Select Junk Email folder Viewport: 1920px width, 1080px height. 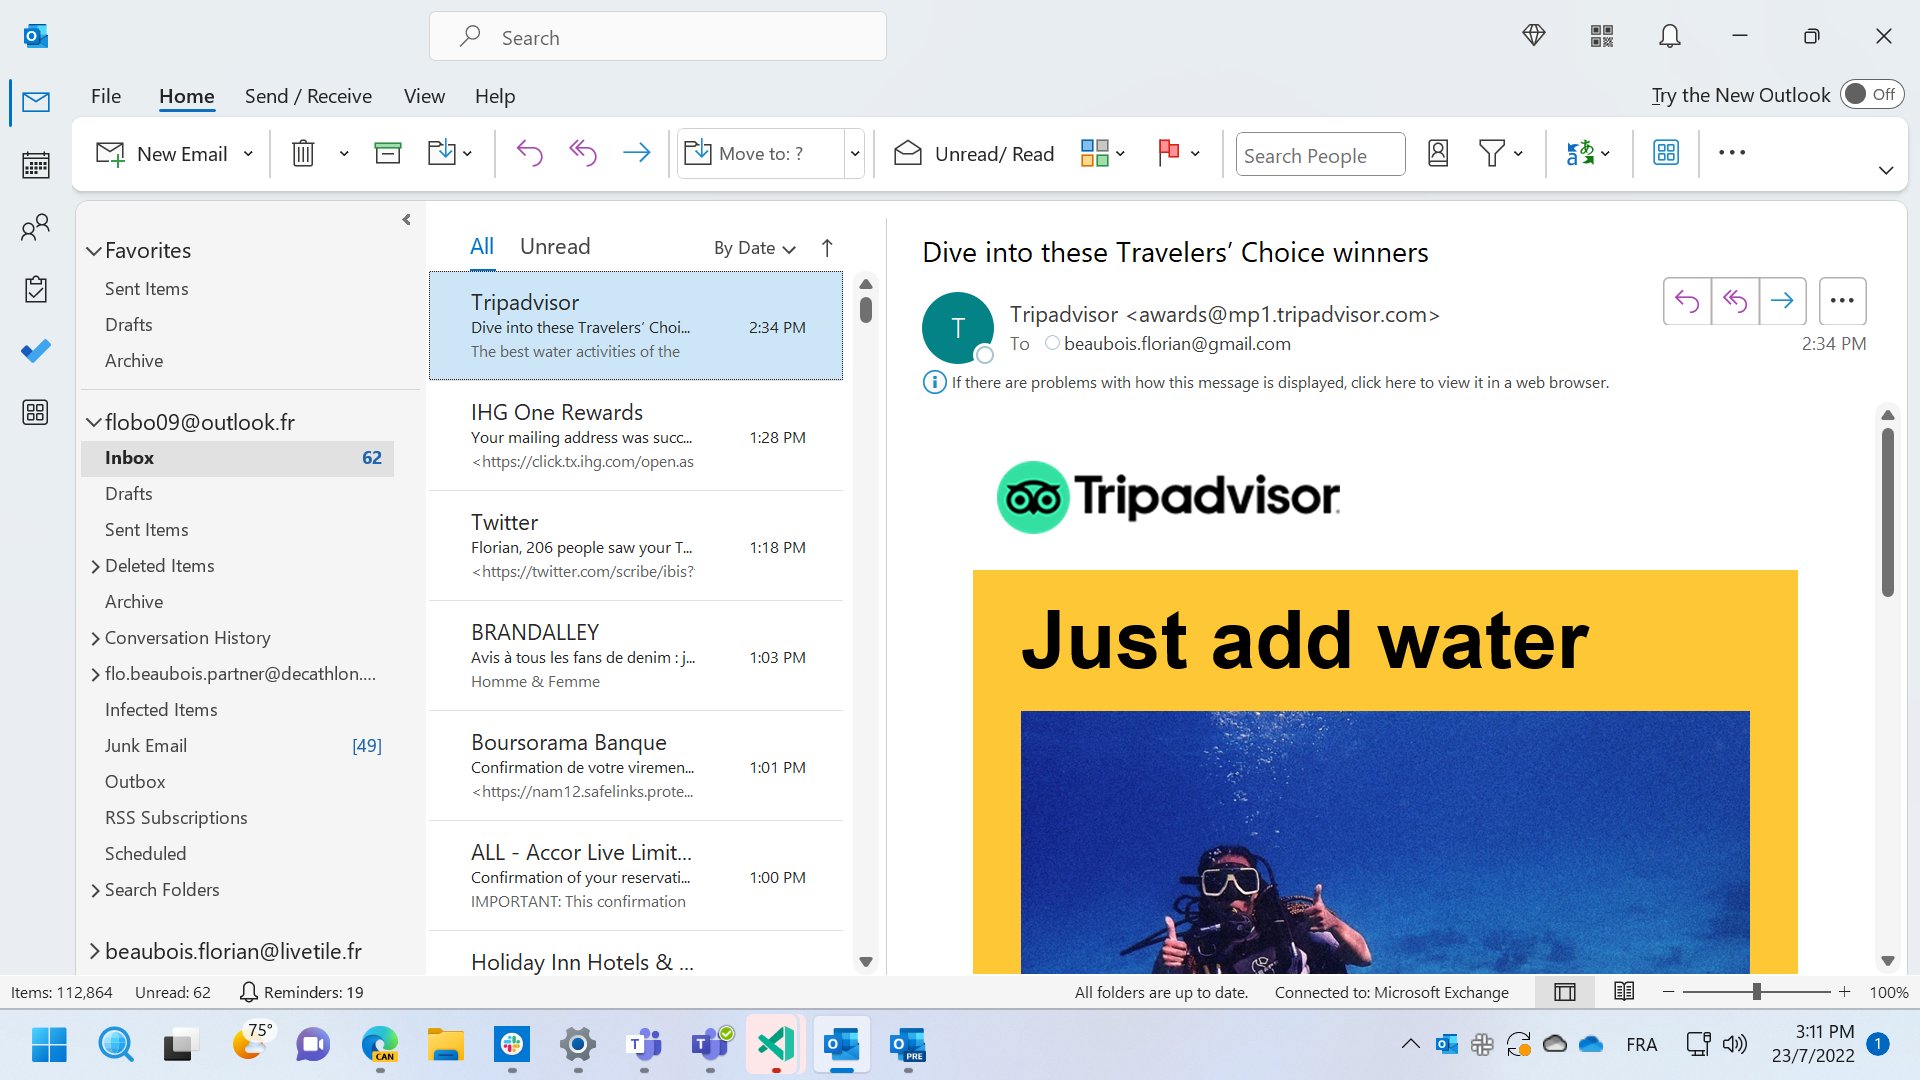pos(238,746)
